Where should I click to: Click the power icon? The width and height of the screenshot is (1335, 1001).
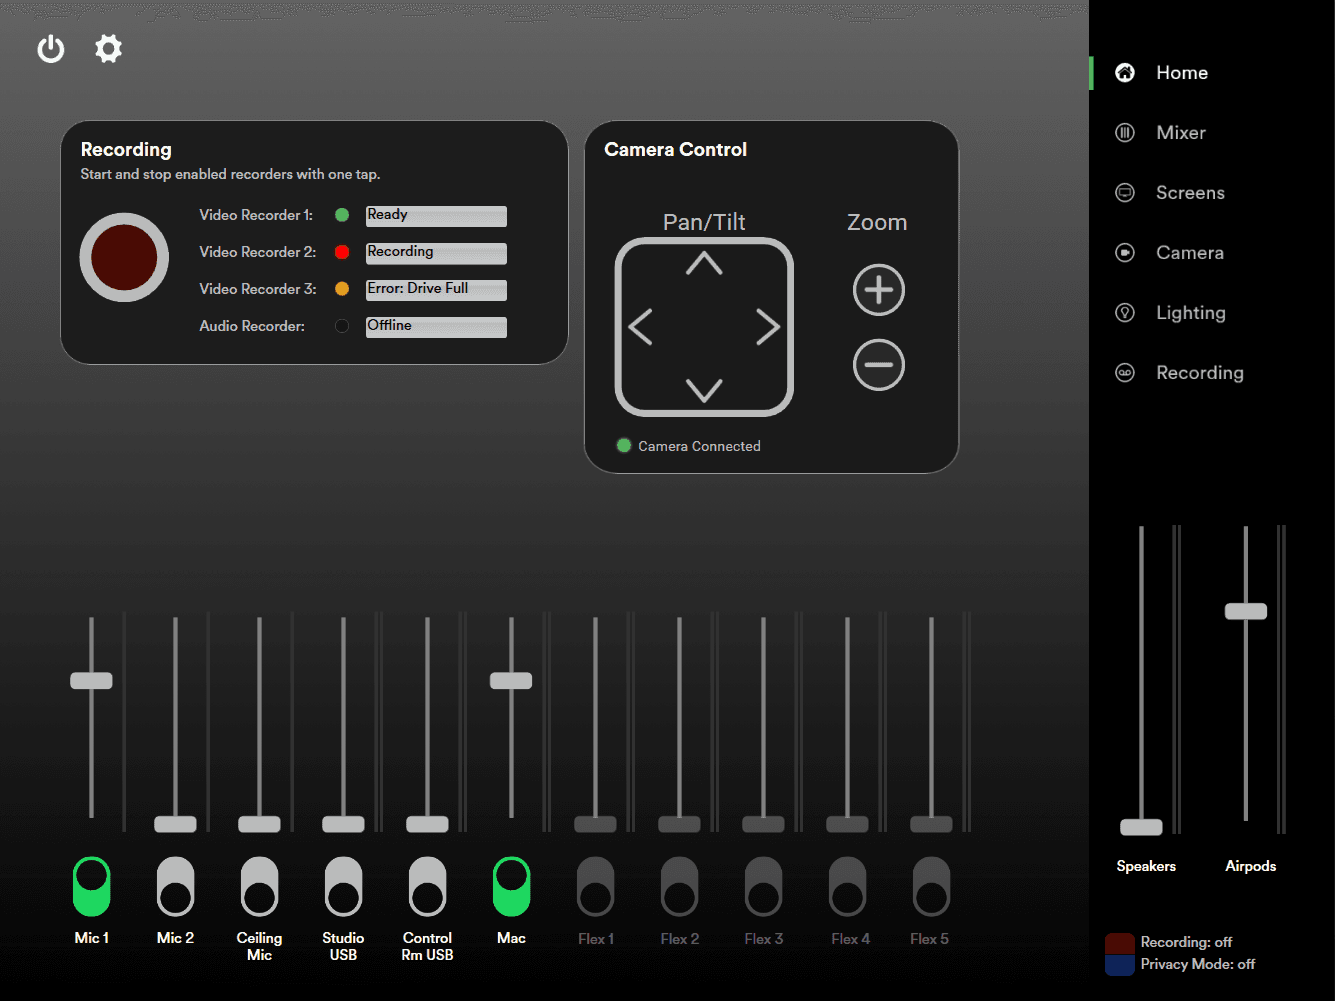pyautogui.click(x=51, y=49)
